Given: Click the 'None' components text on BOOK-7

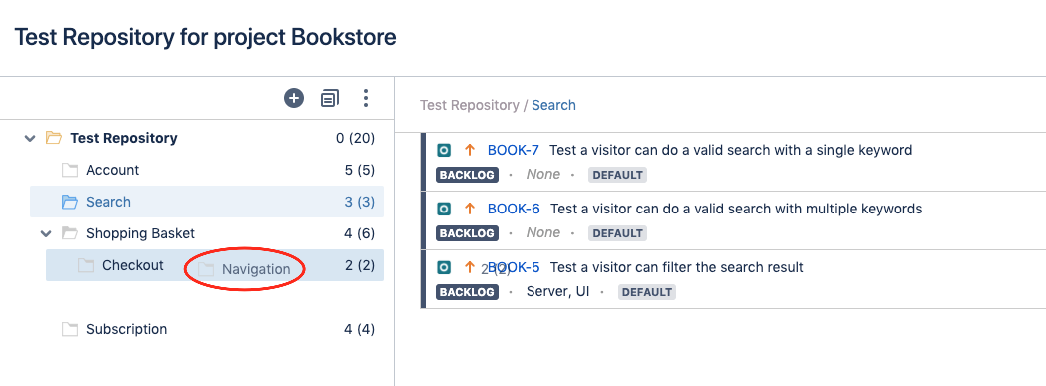Looking at the screenshot, I should 543,175.
